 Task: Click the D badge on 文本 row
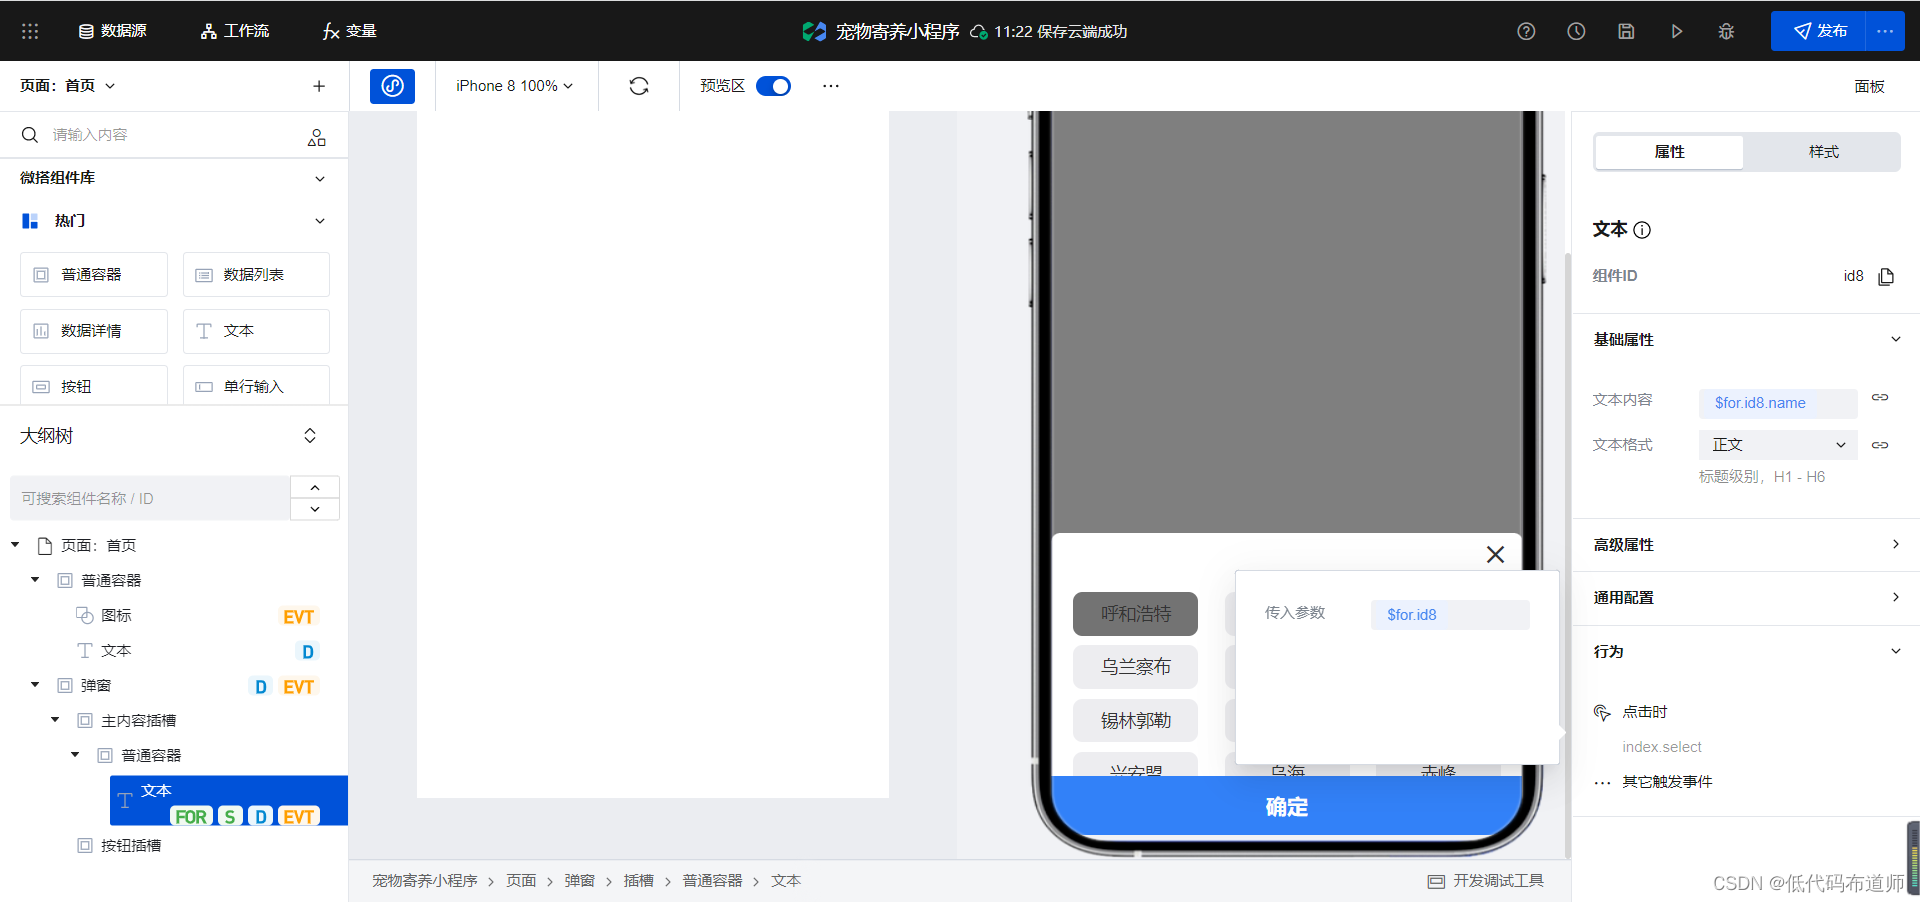tap(308, 652)
